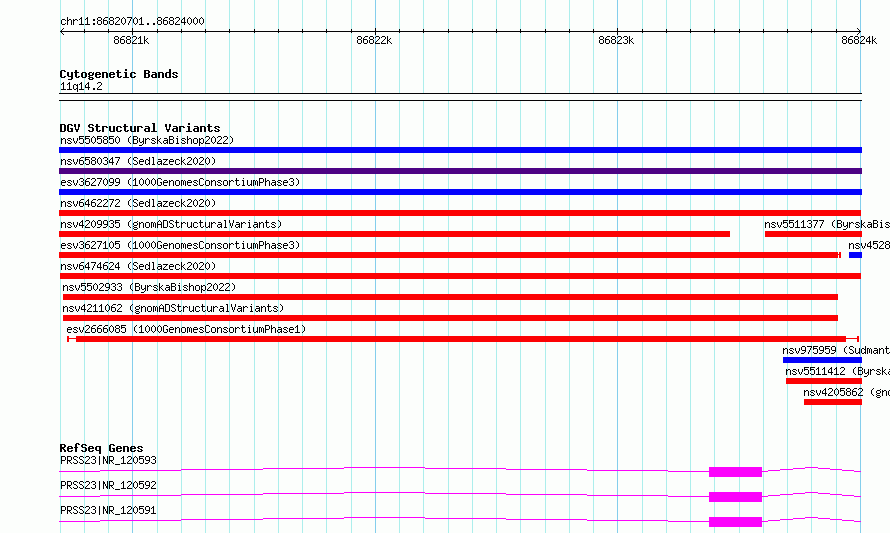Open nsv5502933 (ByrskaBishop2022) label
Screen dimensions: 890x533
pos(149,287)
